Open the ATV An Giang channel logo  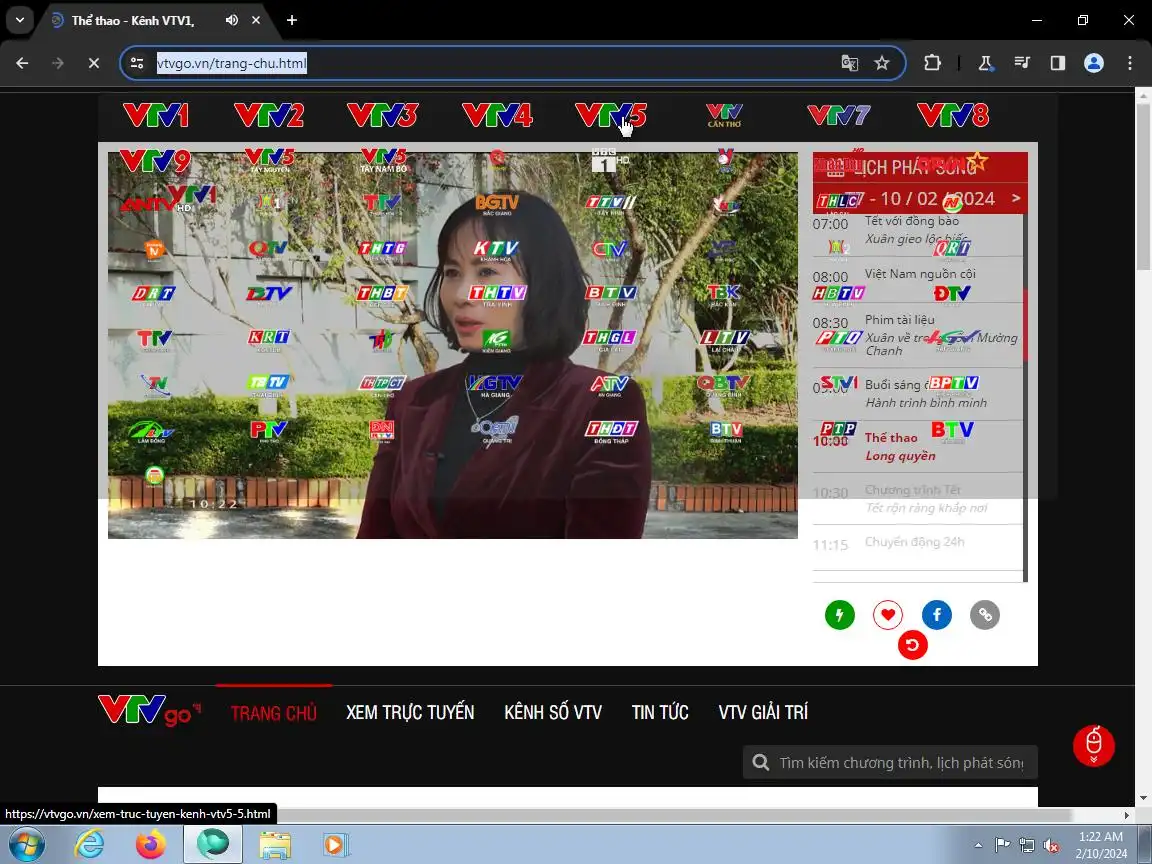pos(610,385)
